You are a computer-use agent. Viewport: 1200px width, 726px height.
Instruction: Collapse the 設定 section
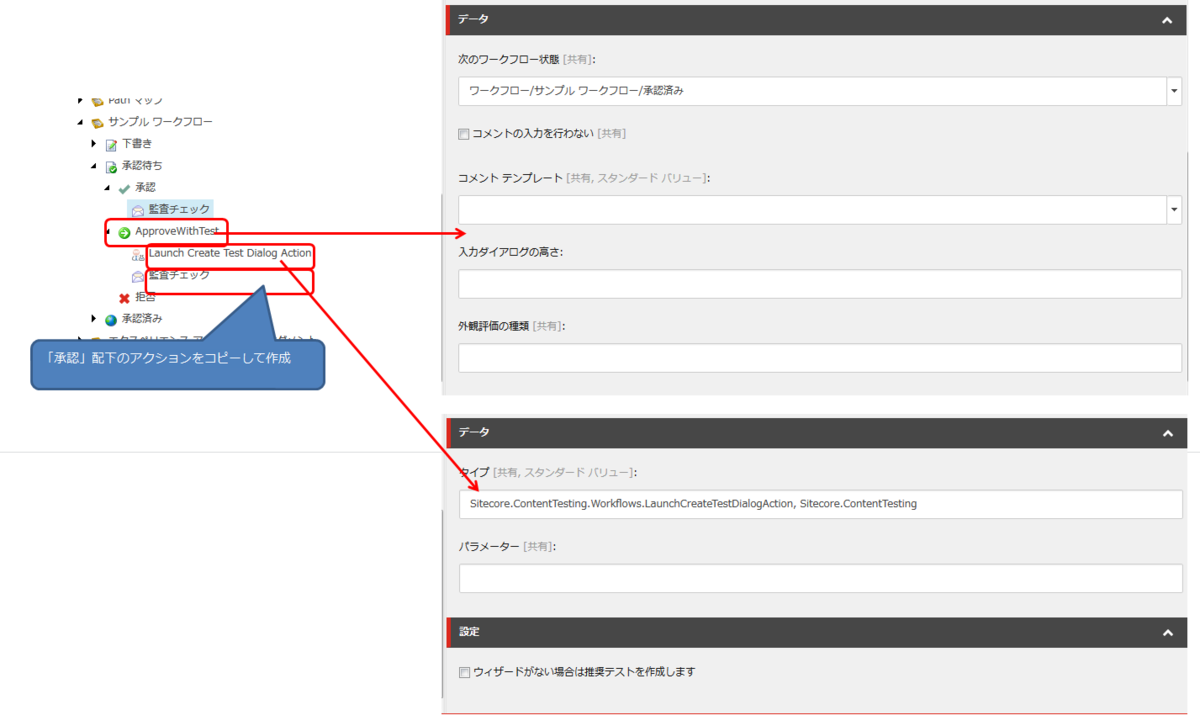1167,633
